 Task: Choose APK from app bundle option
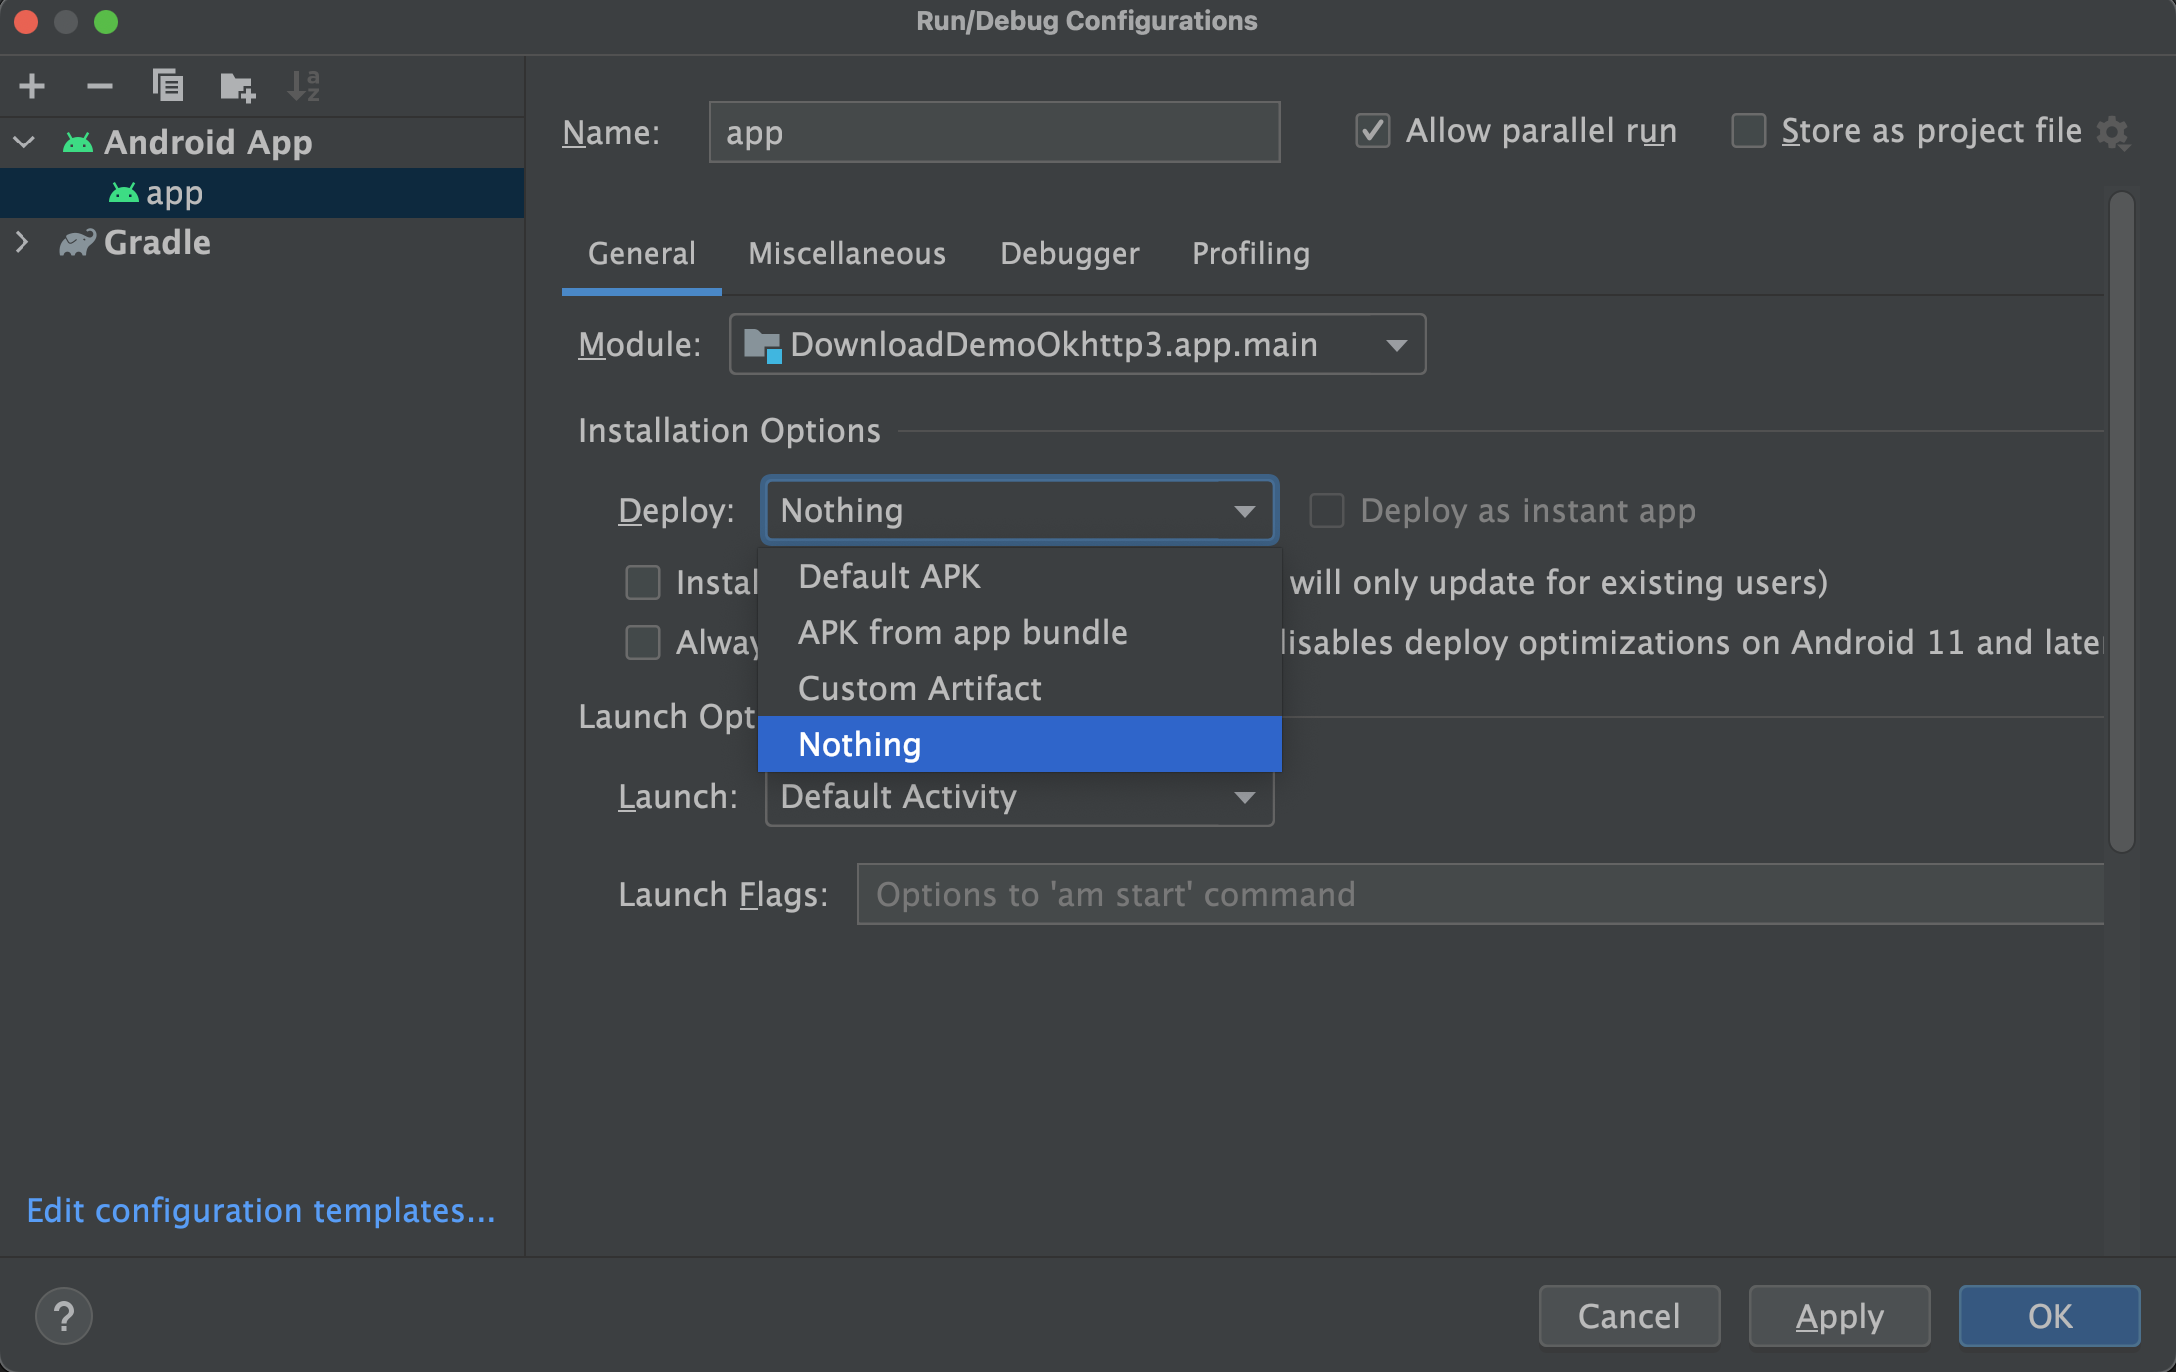click(1020, 632)
